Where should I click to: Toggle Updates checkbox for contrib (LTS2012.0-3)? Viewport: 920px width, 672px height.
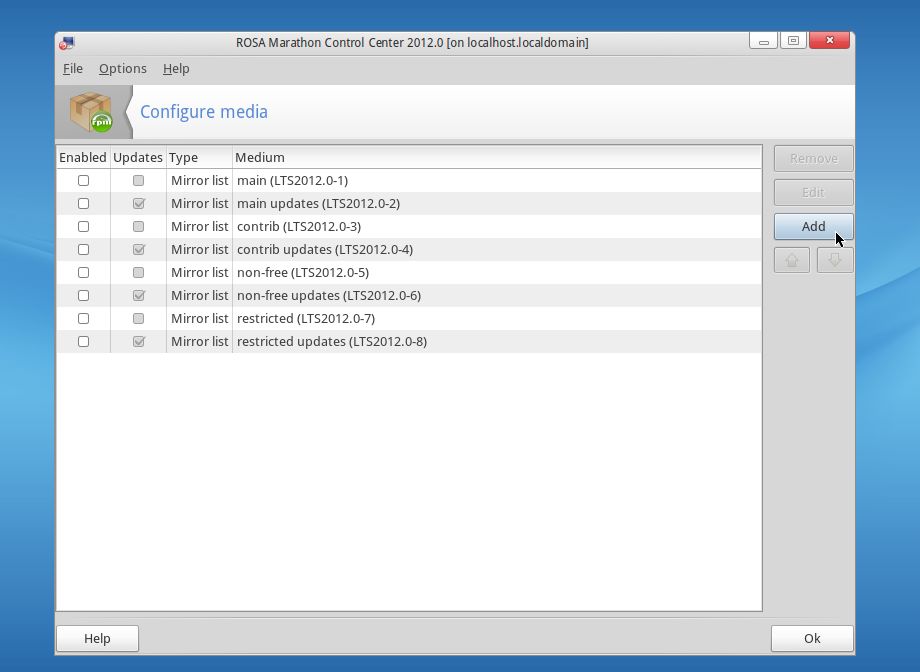(138, 227)
